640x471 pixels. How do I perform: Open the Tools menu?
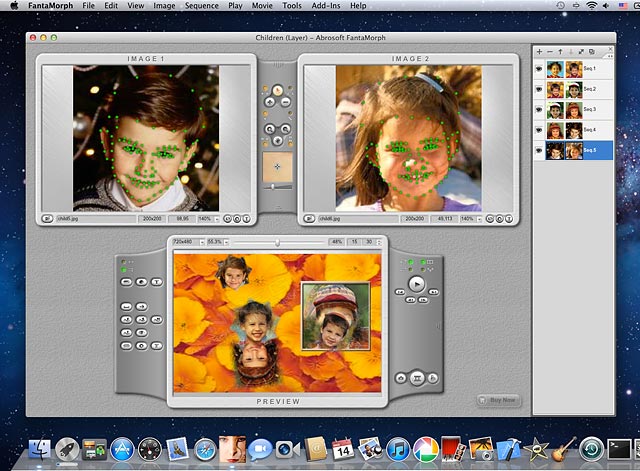pyautogui.click(x=292, y=6)
